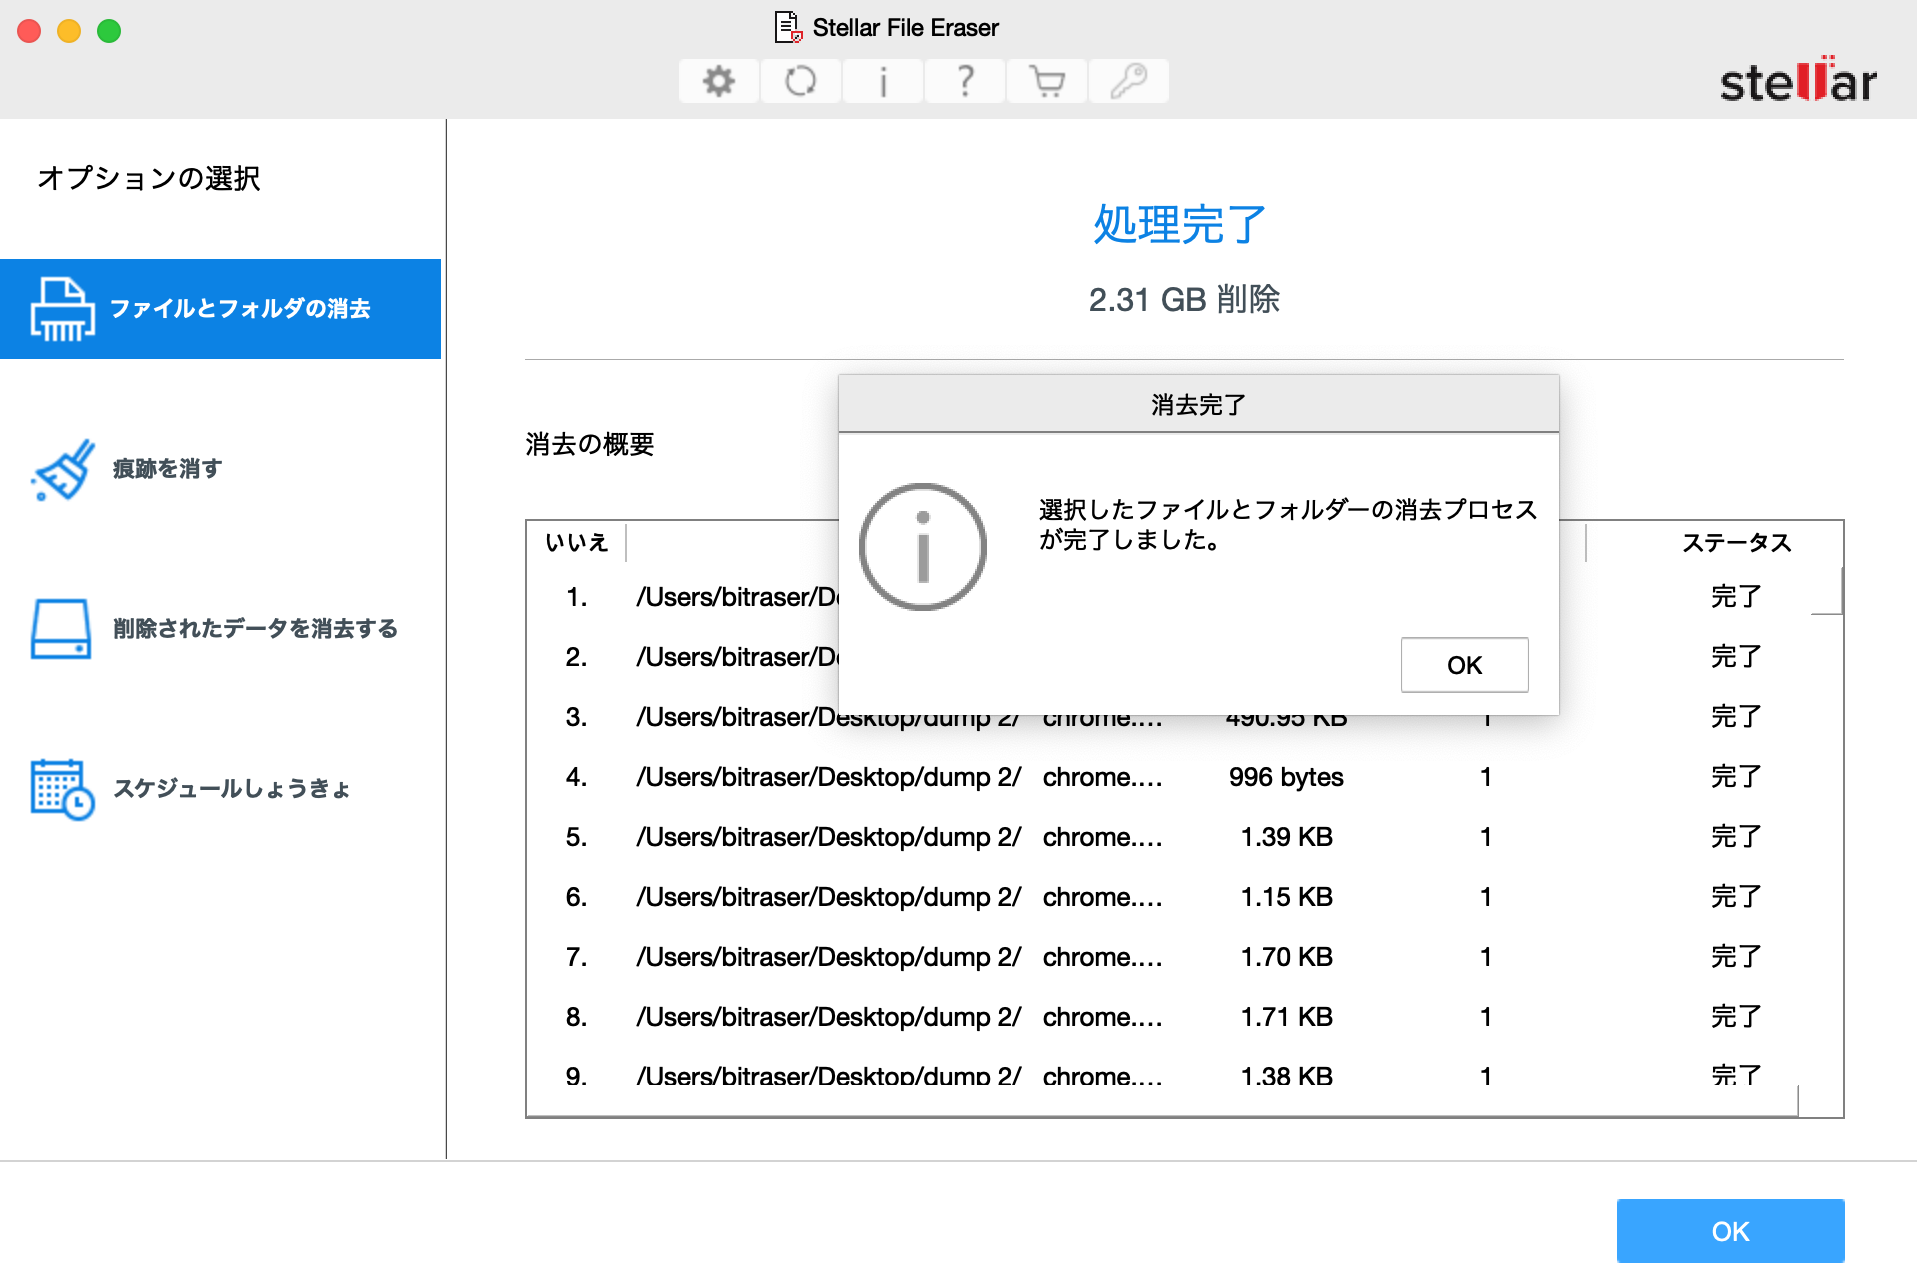This screenshot has width=1917, height=1288.
Task: Click the brush icon for erasing traces
Action: click(x=63, y=469)
